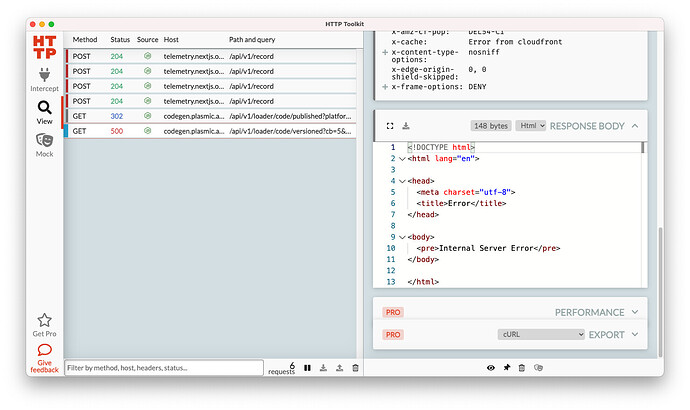Select the GET 500 codegen.plasmic row

point(211,131)
